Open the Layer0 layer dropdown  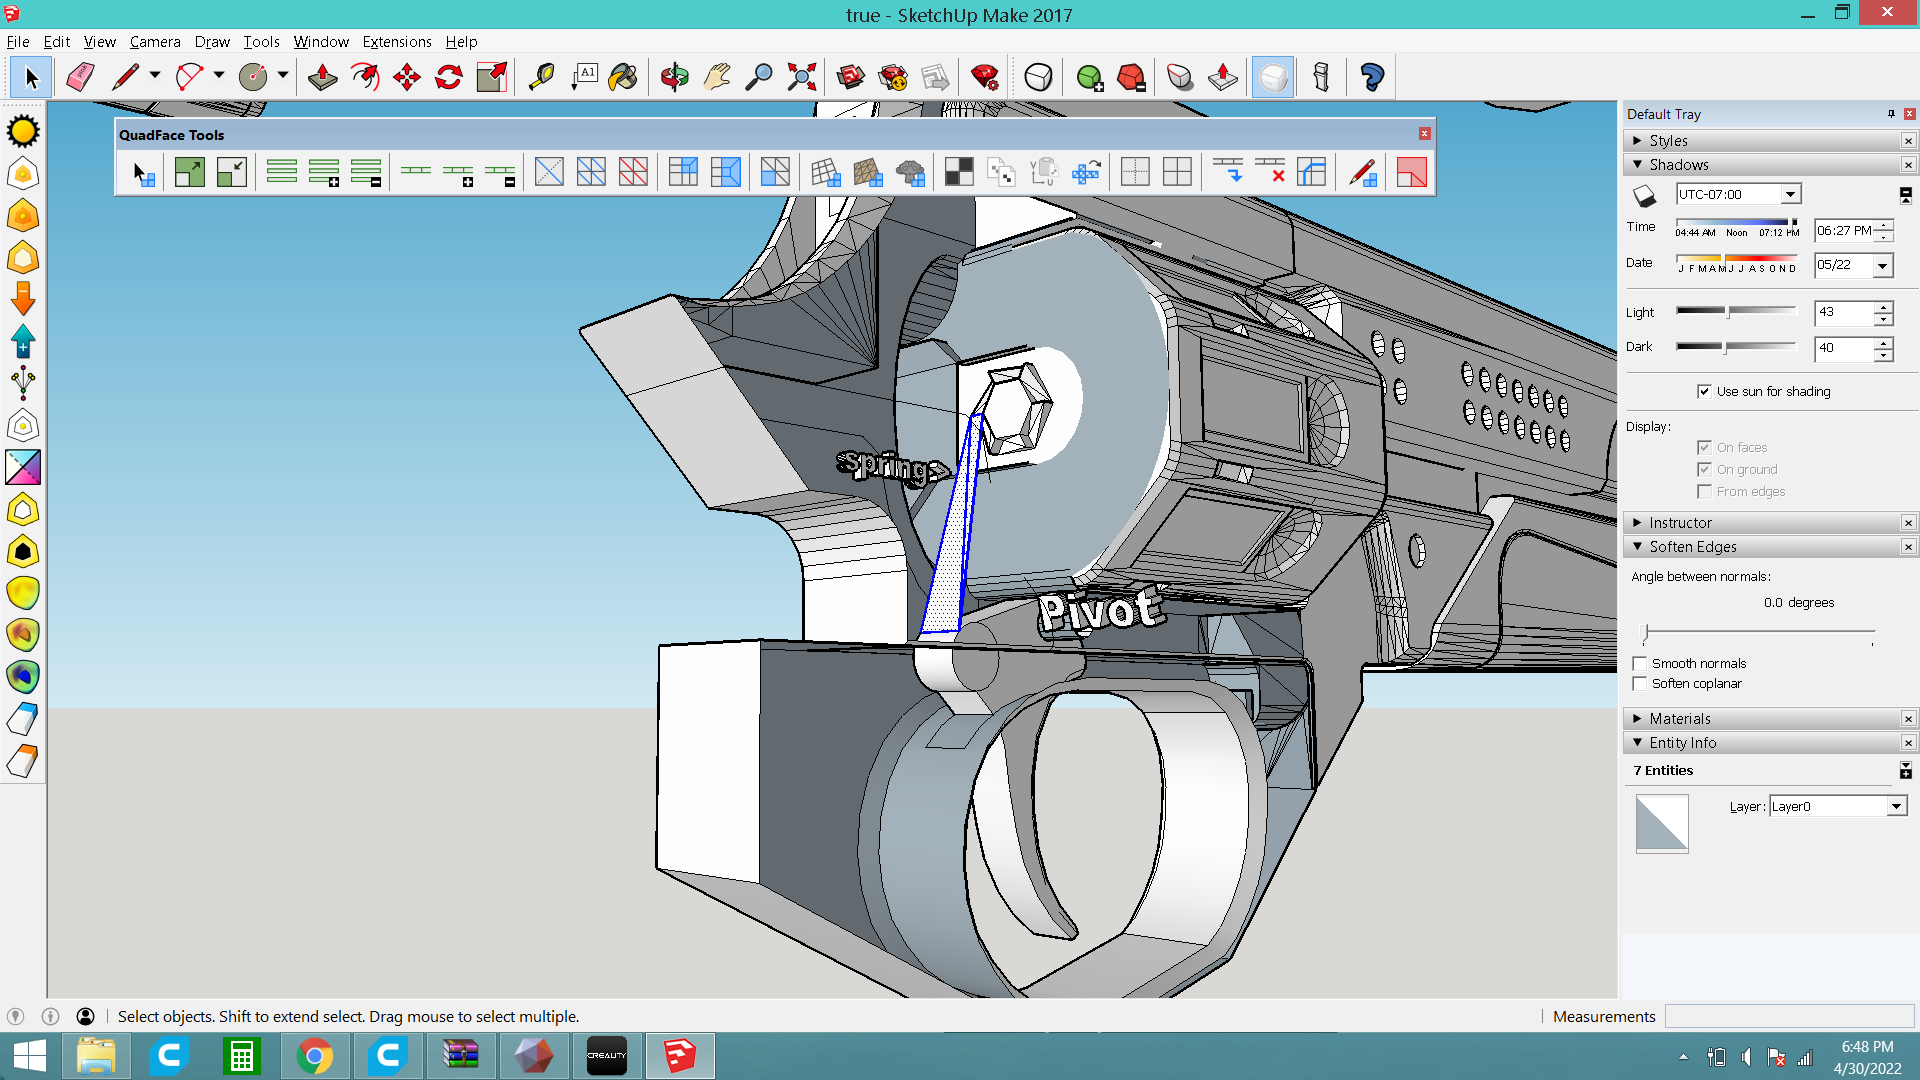[x=1896, y=807]
